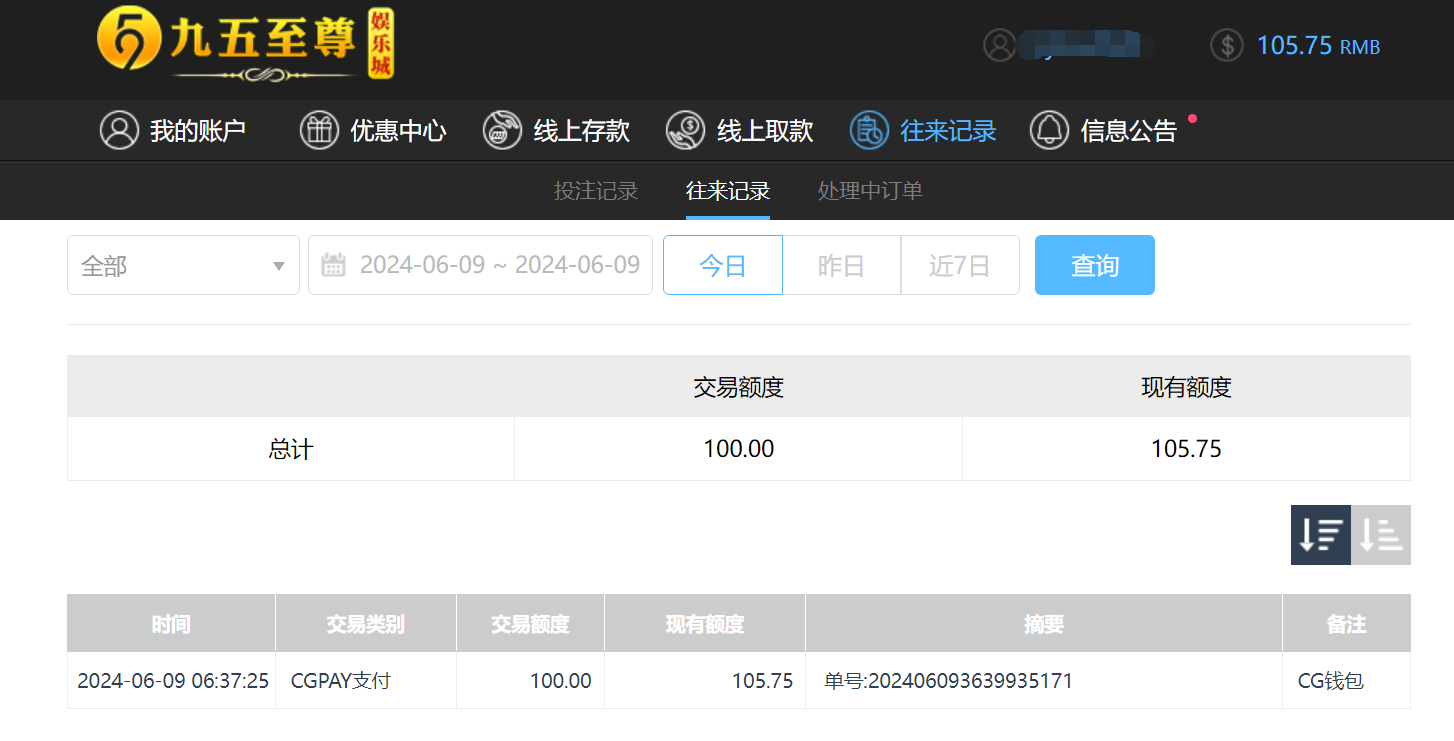
Task: Open the date range picker
Action: 480,264
